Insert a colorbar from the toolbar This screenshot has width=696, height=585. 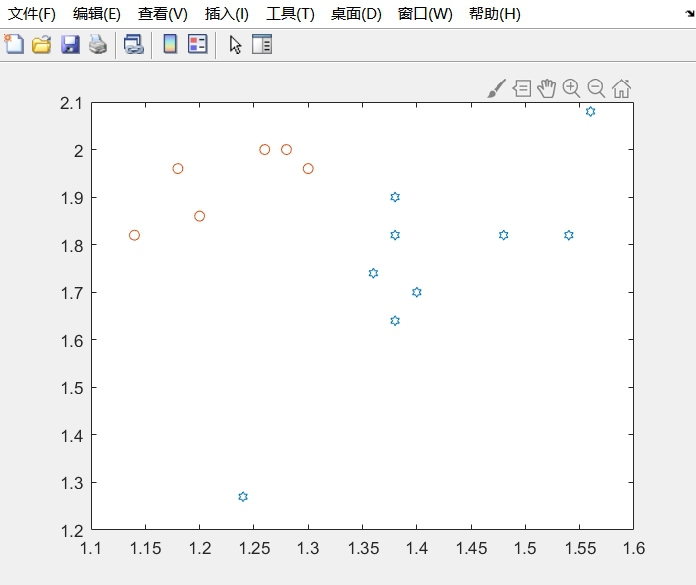170,44
